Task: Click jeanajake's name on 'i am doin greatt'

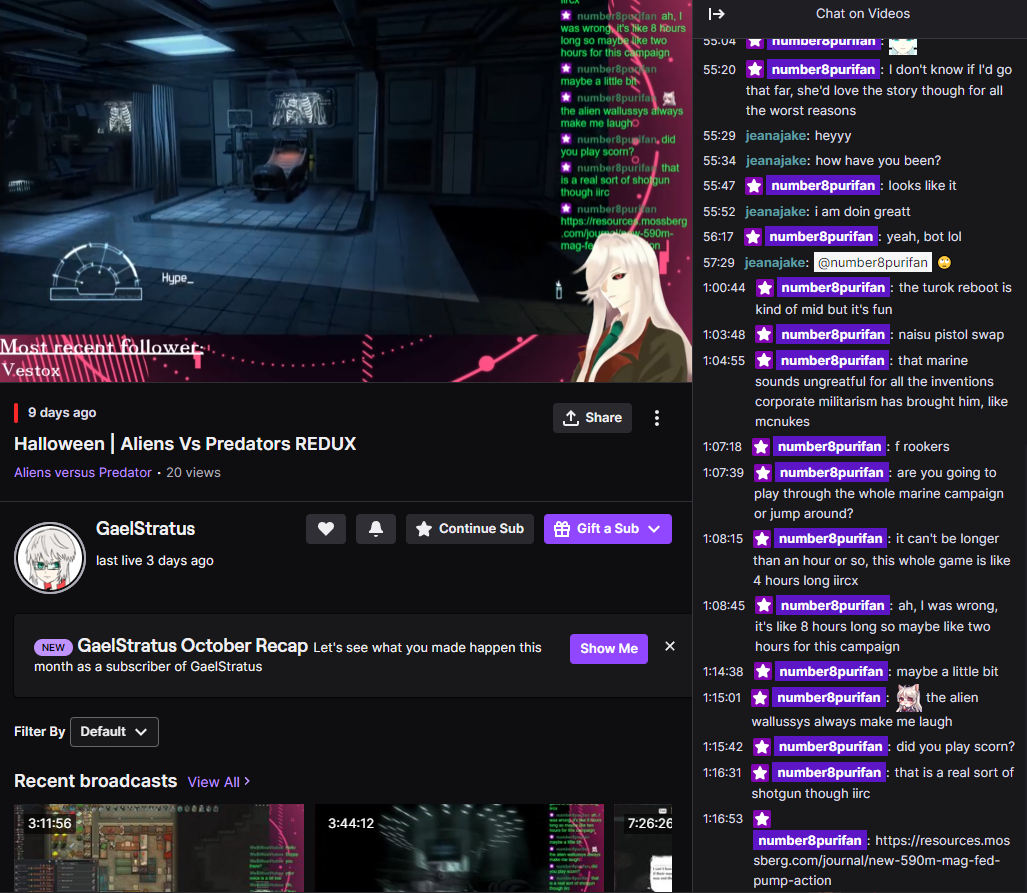Action: point(775,212)
